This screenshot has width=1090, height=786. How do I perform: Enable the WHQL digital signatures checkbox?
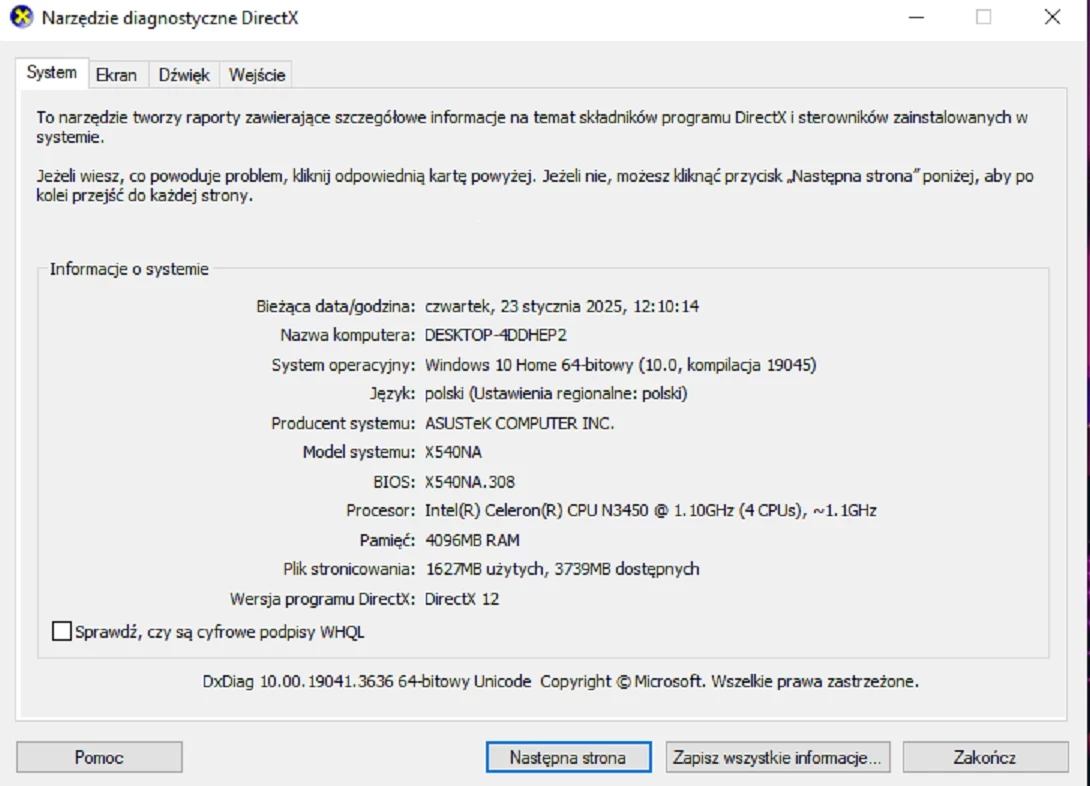(x=62, y=631)
